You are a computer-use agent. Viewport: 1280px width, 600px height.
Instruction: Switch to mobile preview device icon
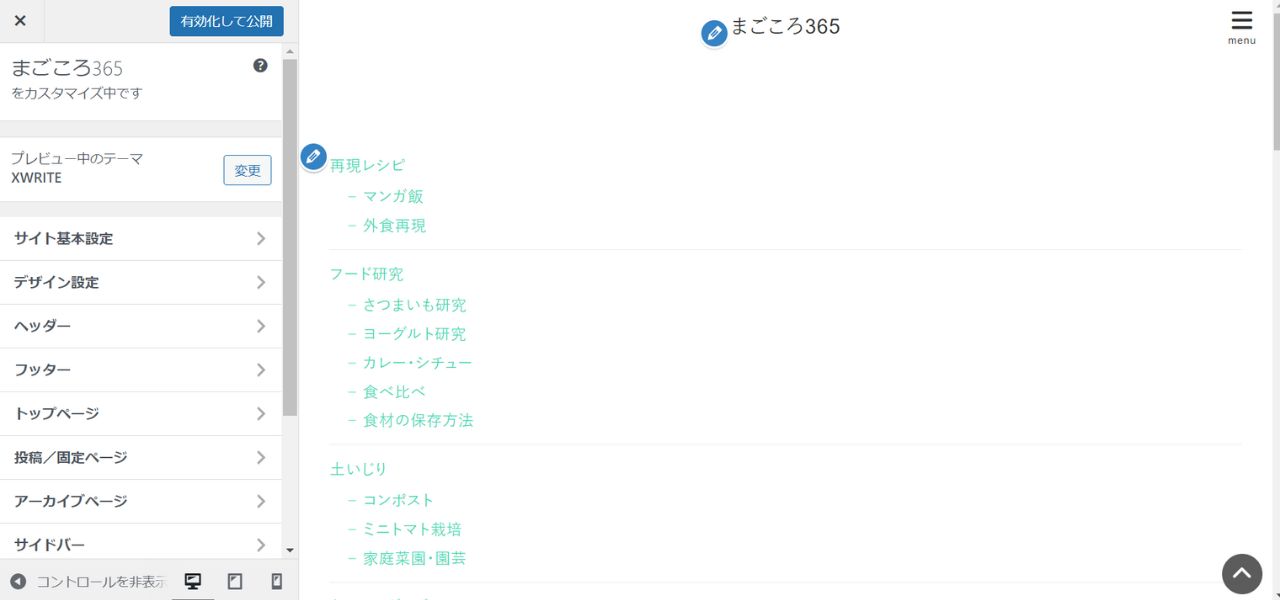[277, 581]
